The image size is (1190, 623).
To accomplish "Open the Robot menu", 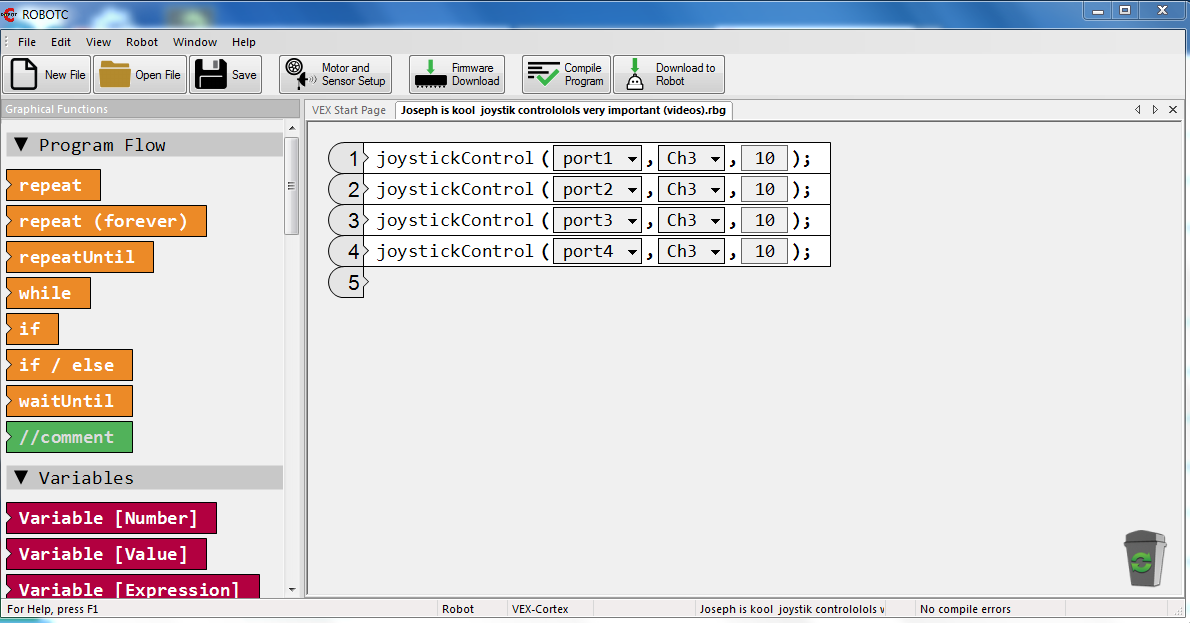I will tap(142, 42).
